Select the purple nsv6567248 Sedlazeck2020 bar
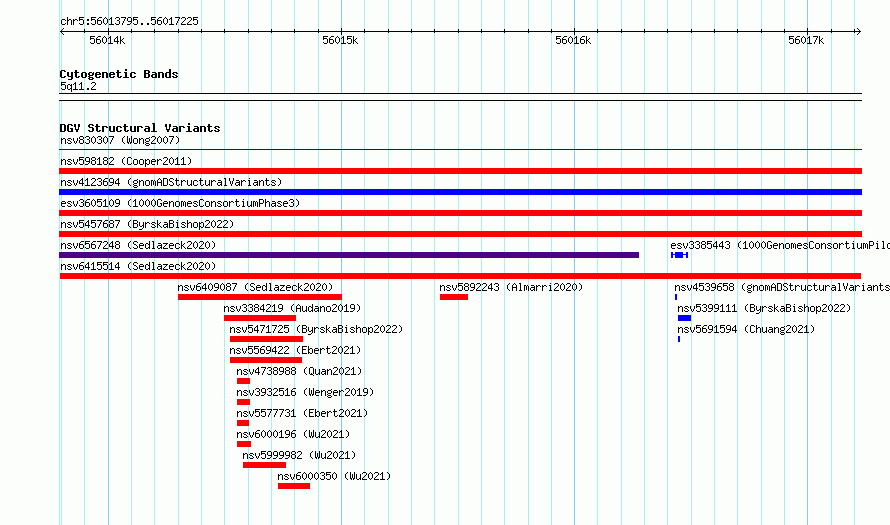Screen dimensions: 890x525 coord(349,255)
